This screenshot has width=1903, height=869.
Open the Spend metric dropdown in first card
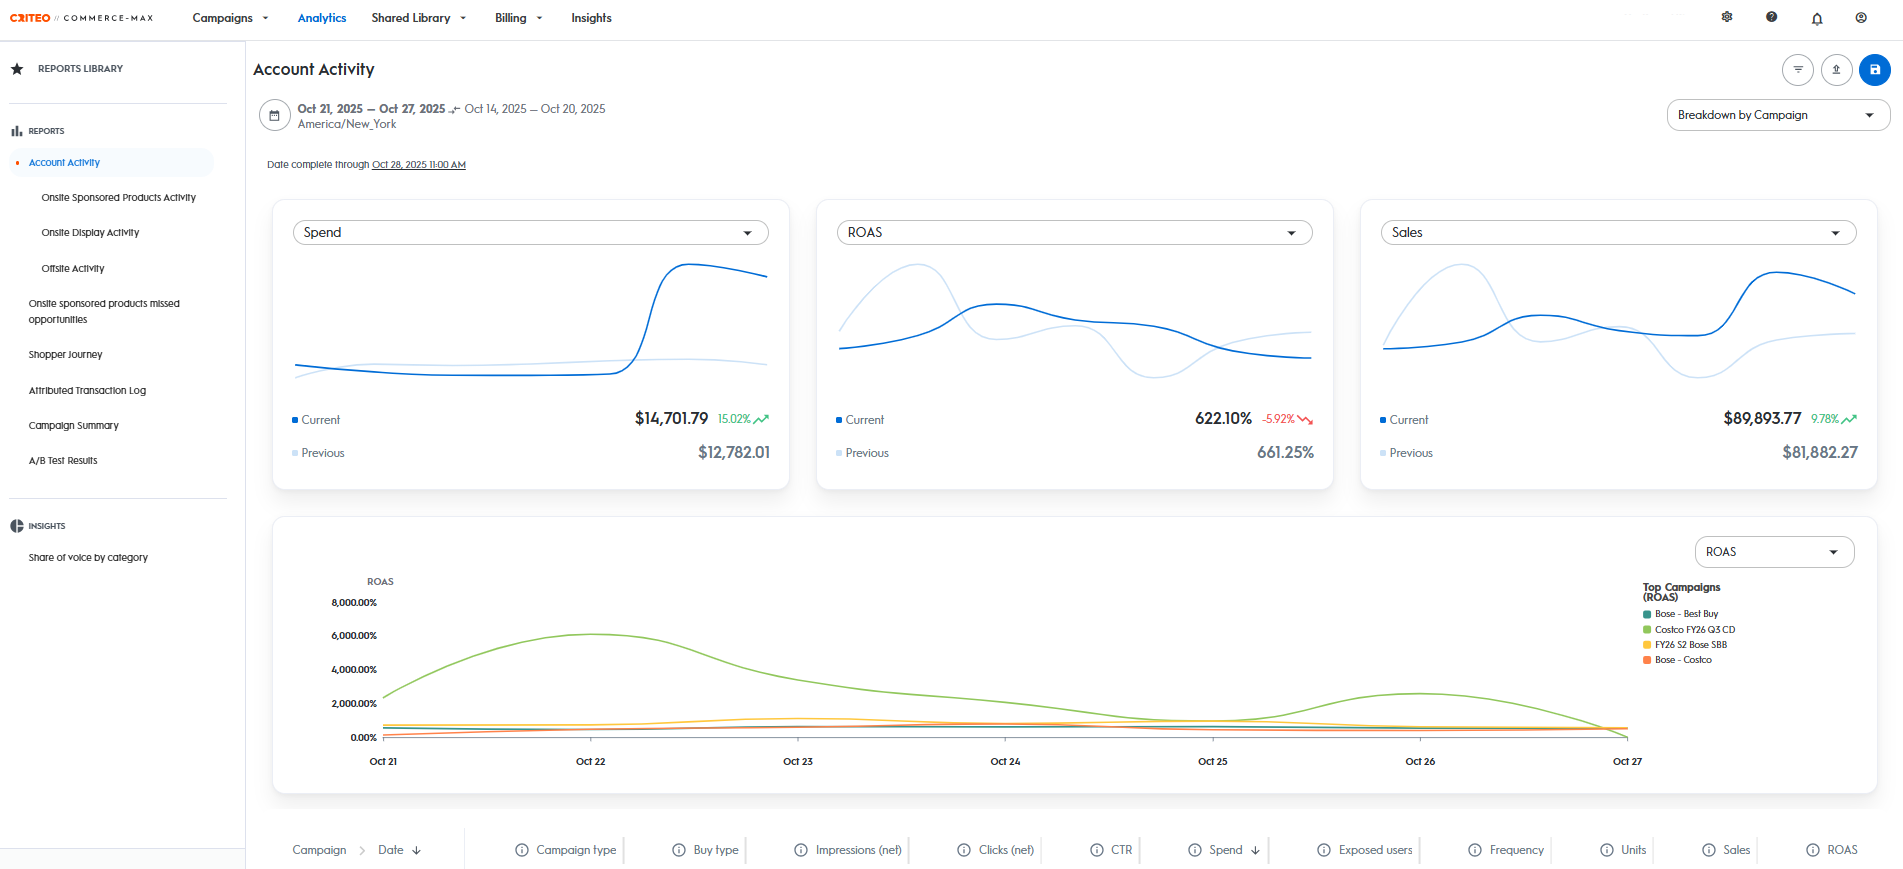click(x=530, y=232)
